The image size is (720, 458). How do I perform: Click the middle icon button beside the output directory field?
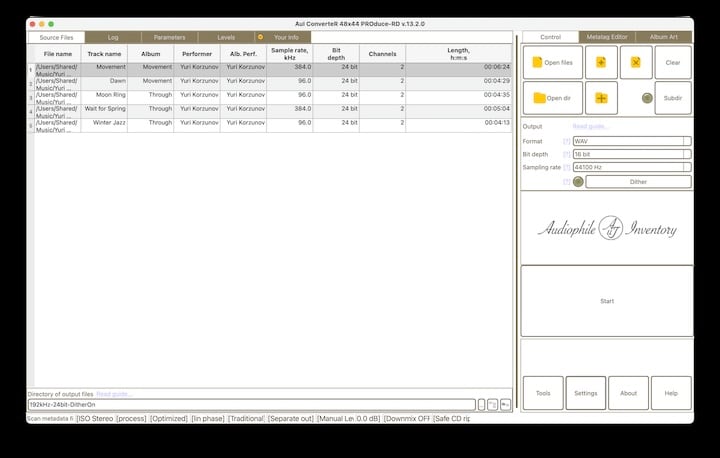point(492,405)
